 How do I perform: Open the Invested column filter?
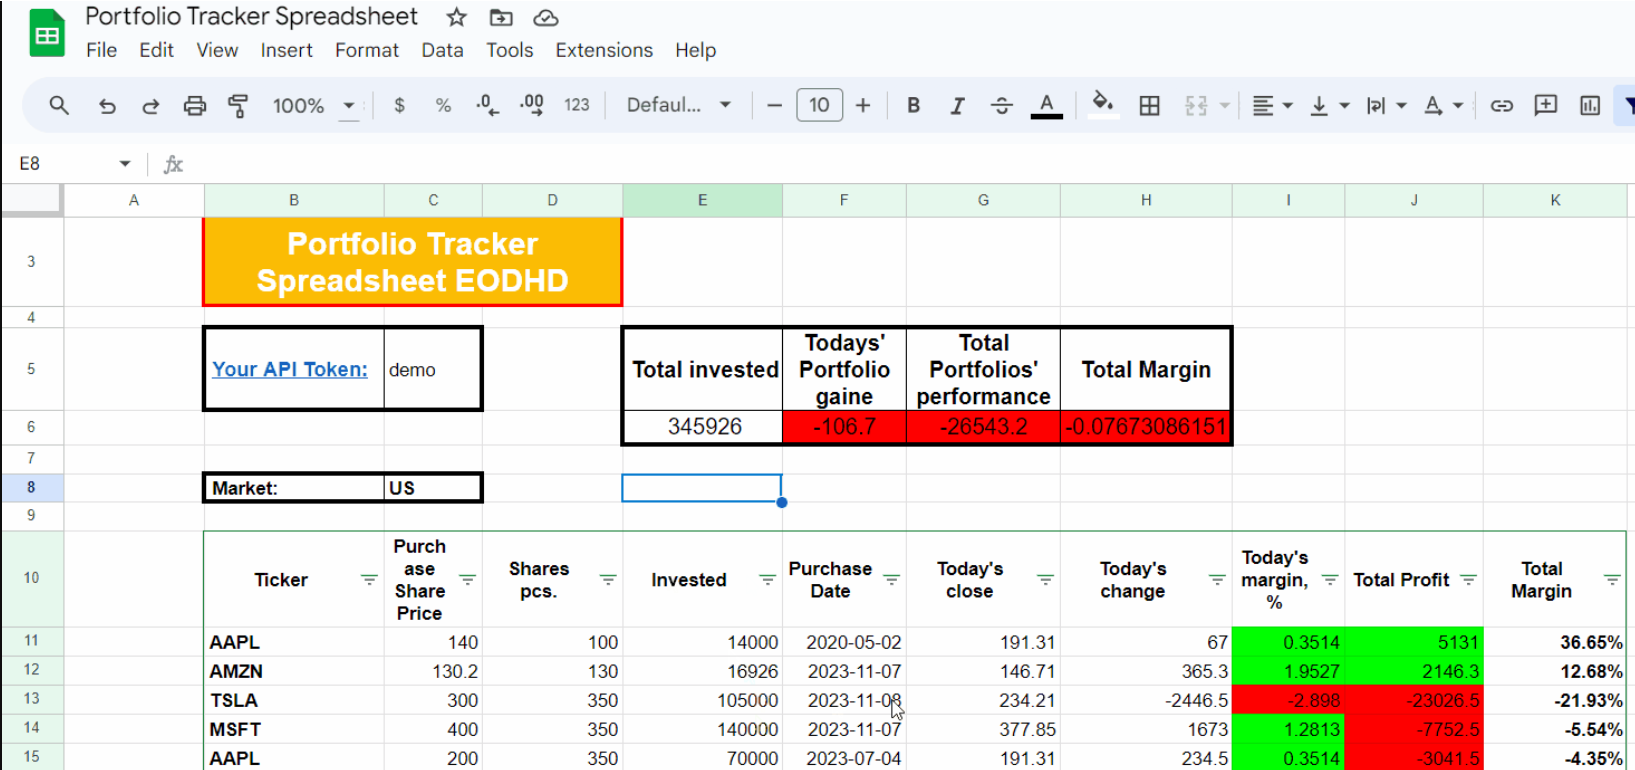coord(767,580)
